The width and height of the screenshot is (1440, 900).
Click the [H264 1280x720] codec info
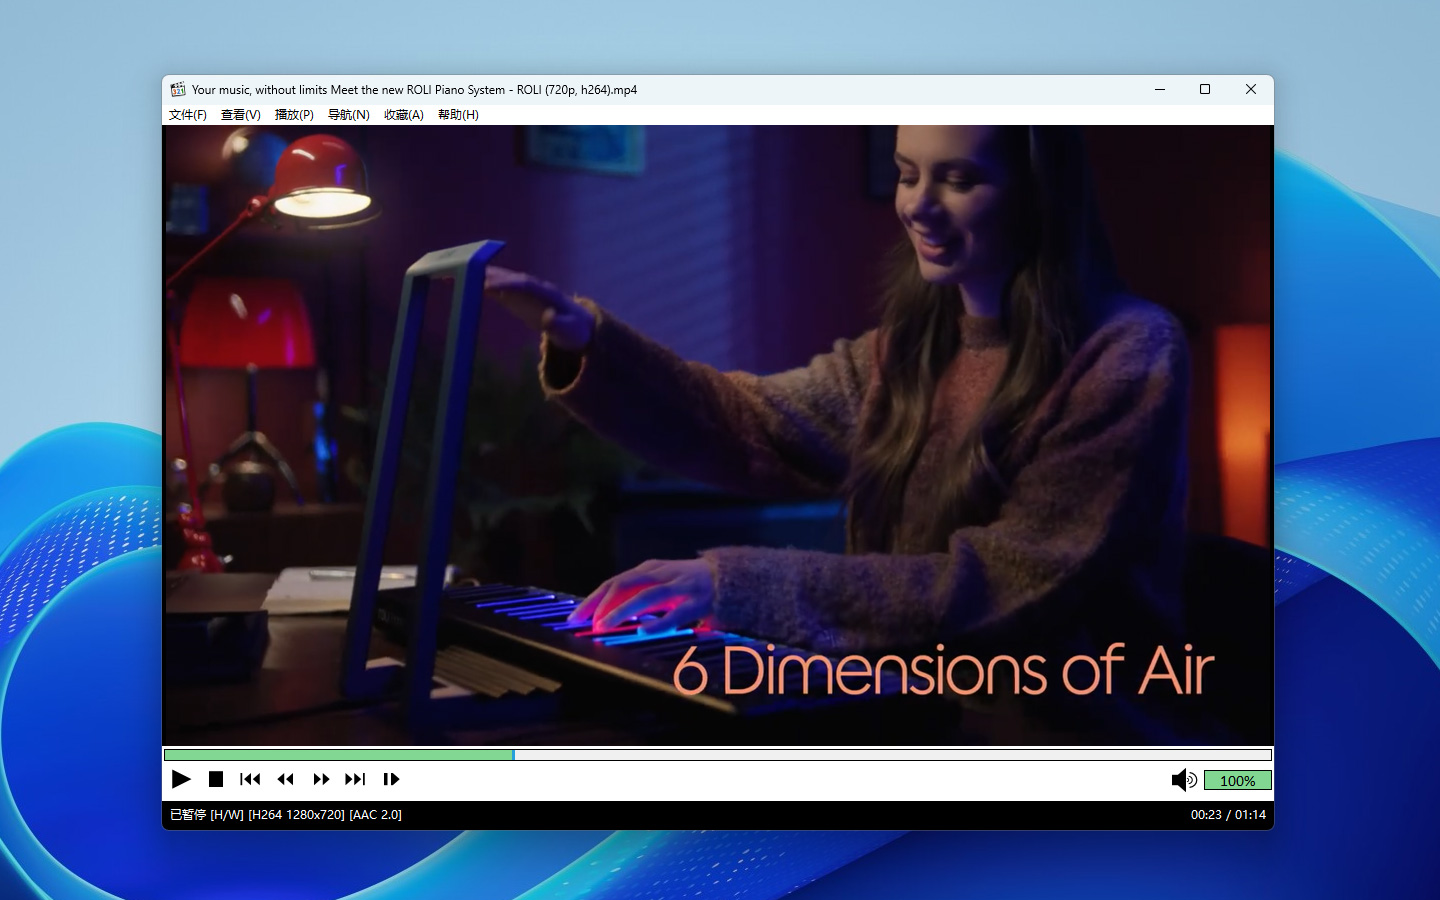tap(296, 815)
